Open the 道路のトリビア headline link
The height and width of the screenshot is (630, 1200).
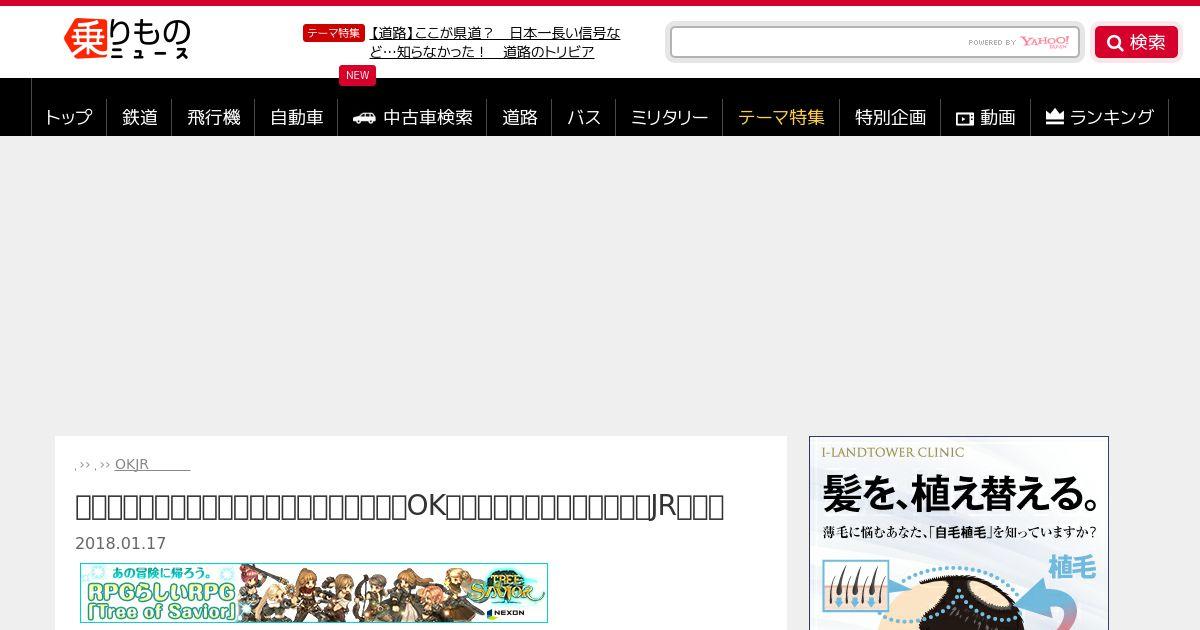[495, 42]
